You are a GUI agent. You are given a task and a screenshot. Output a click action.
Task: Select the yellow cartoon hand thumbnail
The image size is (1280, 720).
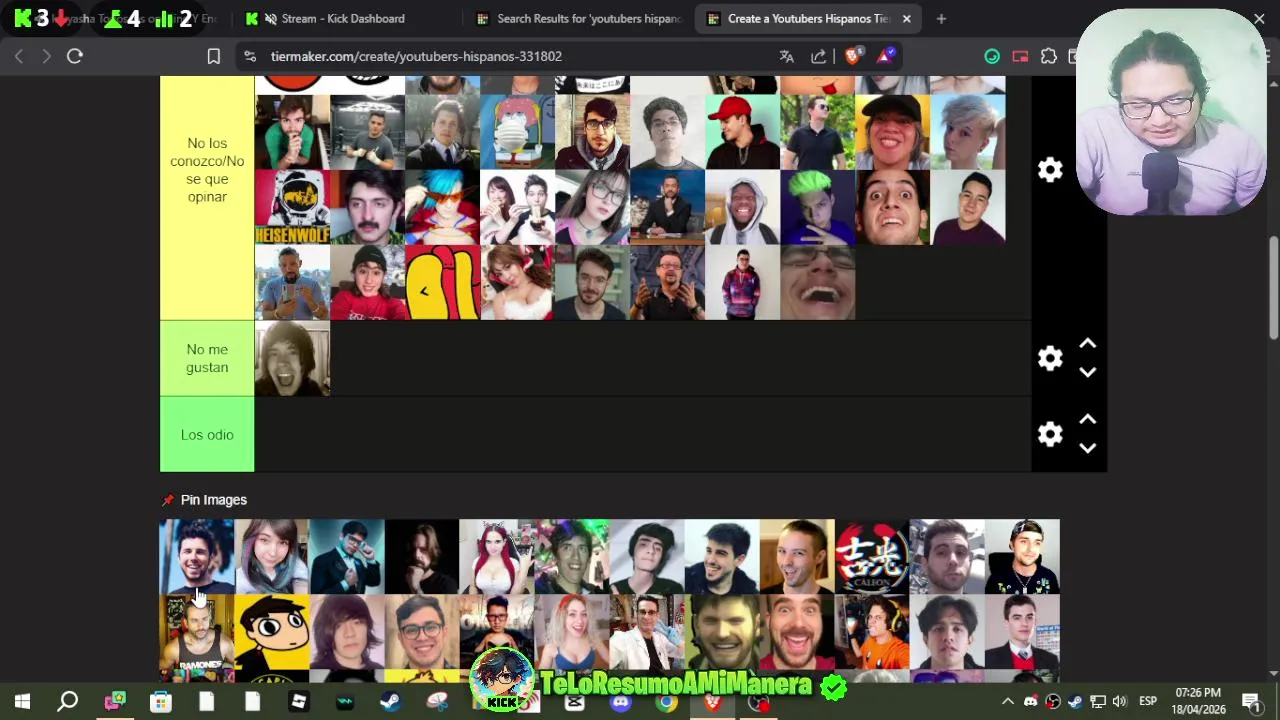point(442,282)
